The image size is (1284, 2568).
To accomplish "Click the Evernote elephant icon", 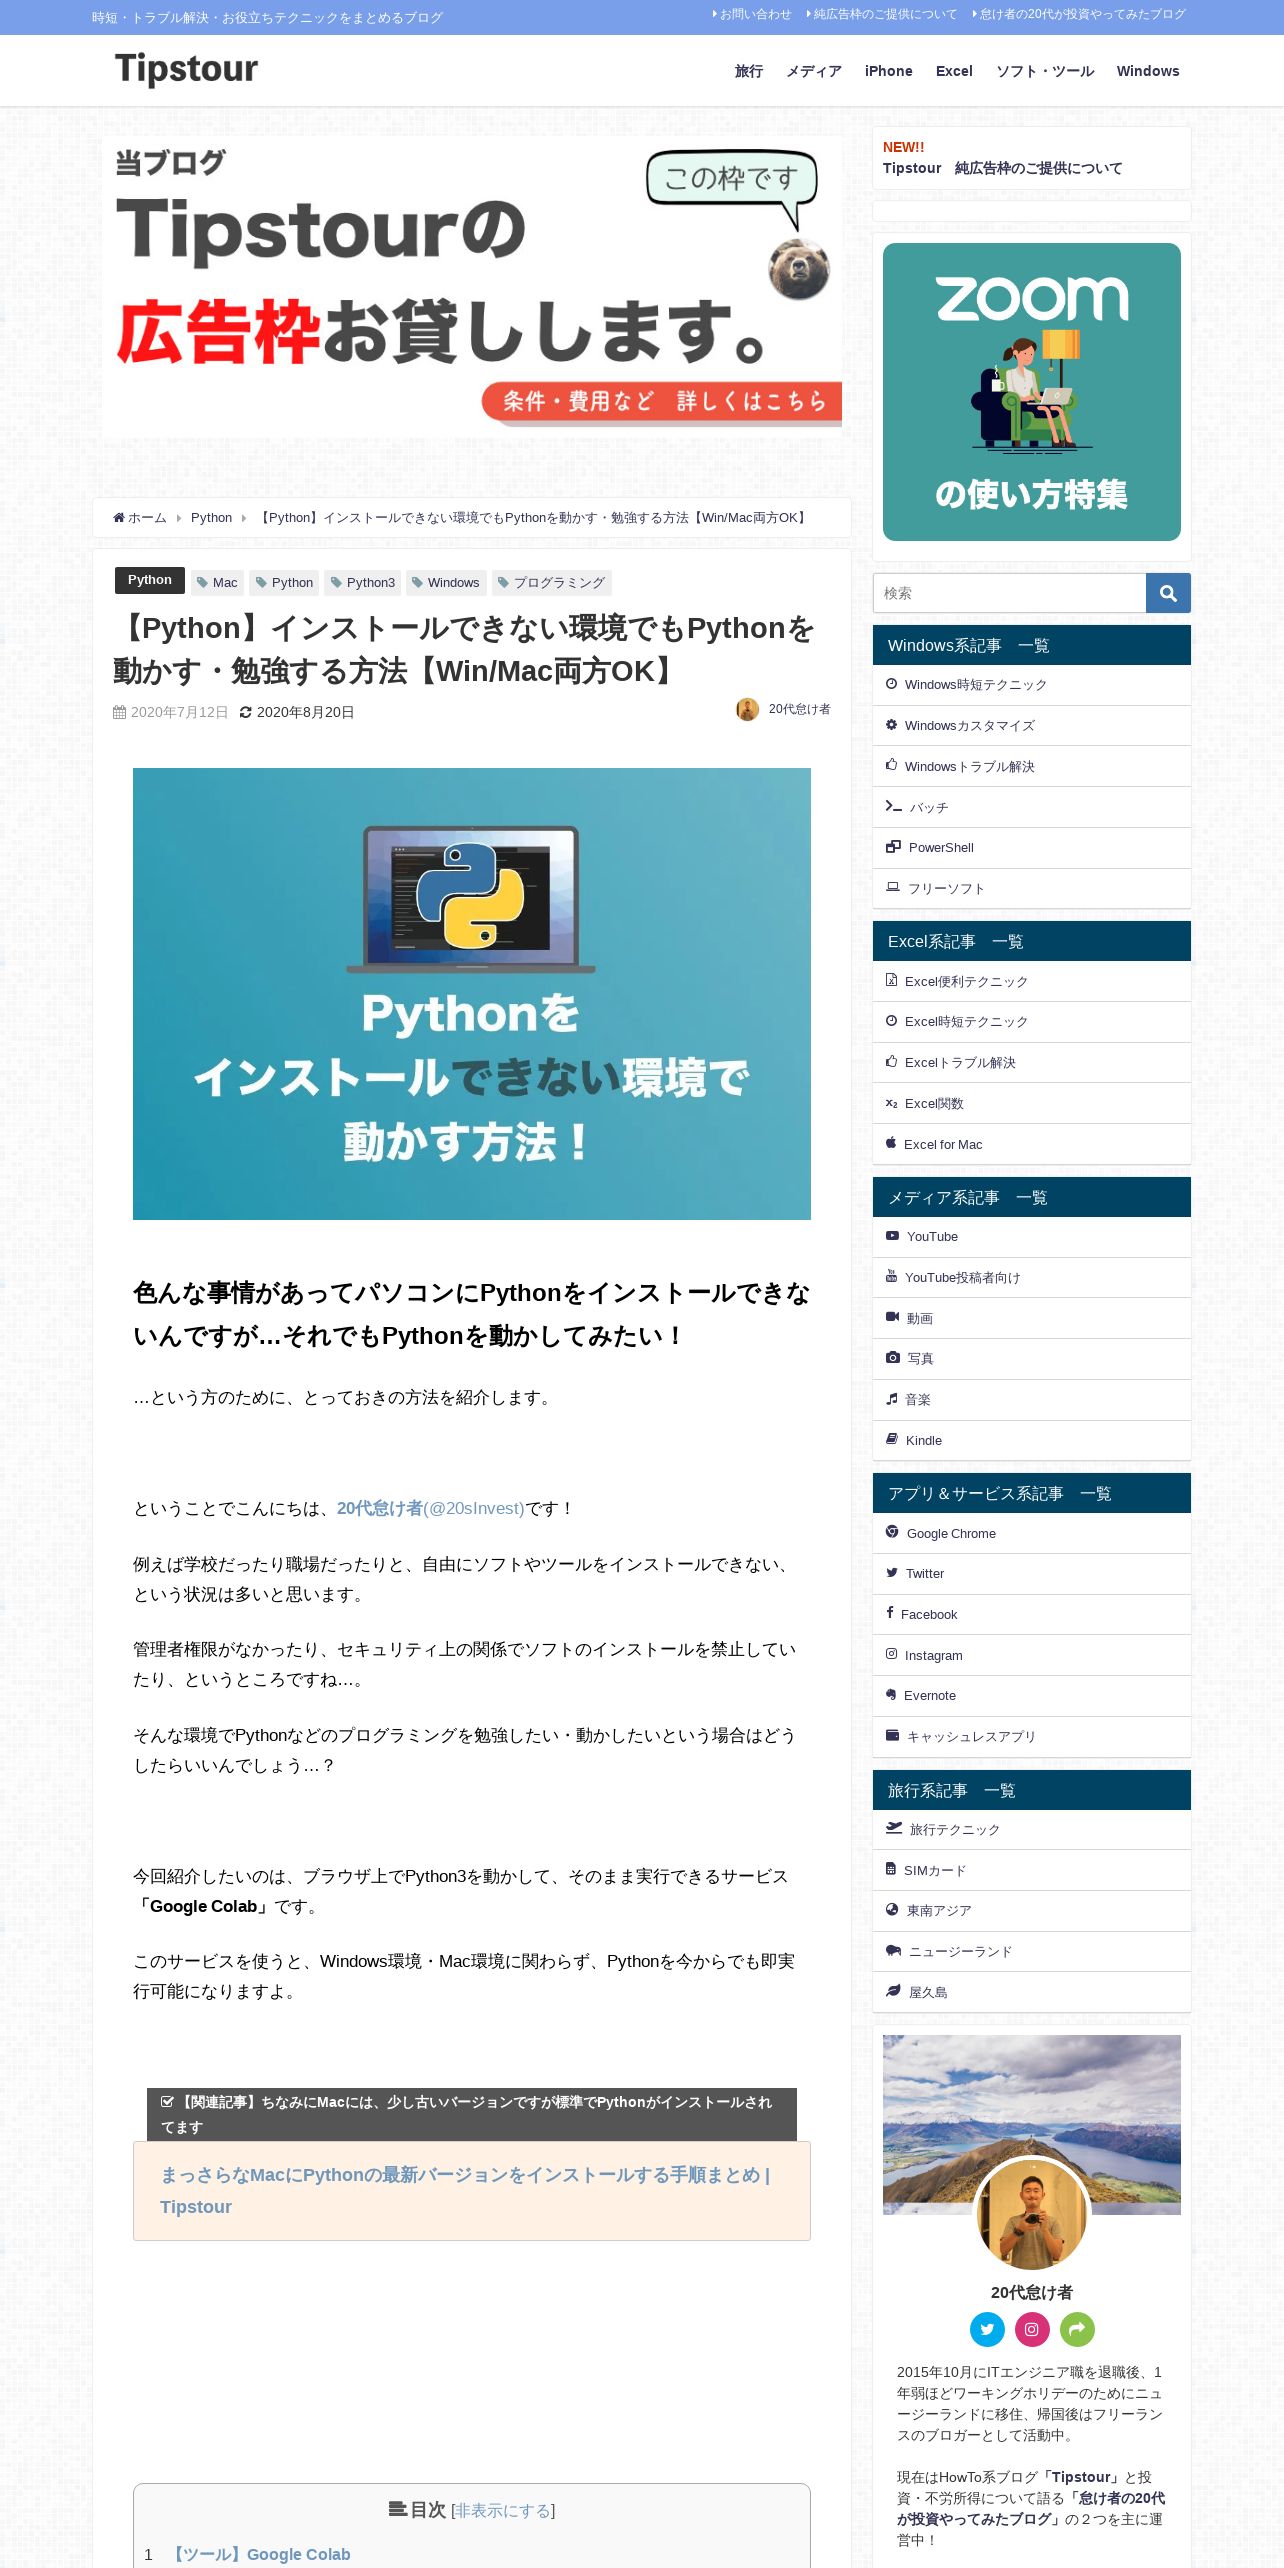I will click(x=891, y=1695).
